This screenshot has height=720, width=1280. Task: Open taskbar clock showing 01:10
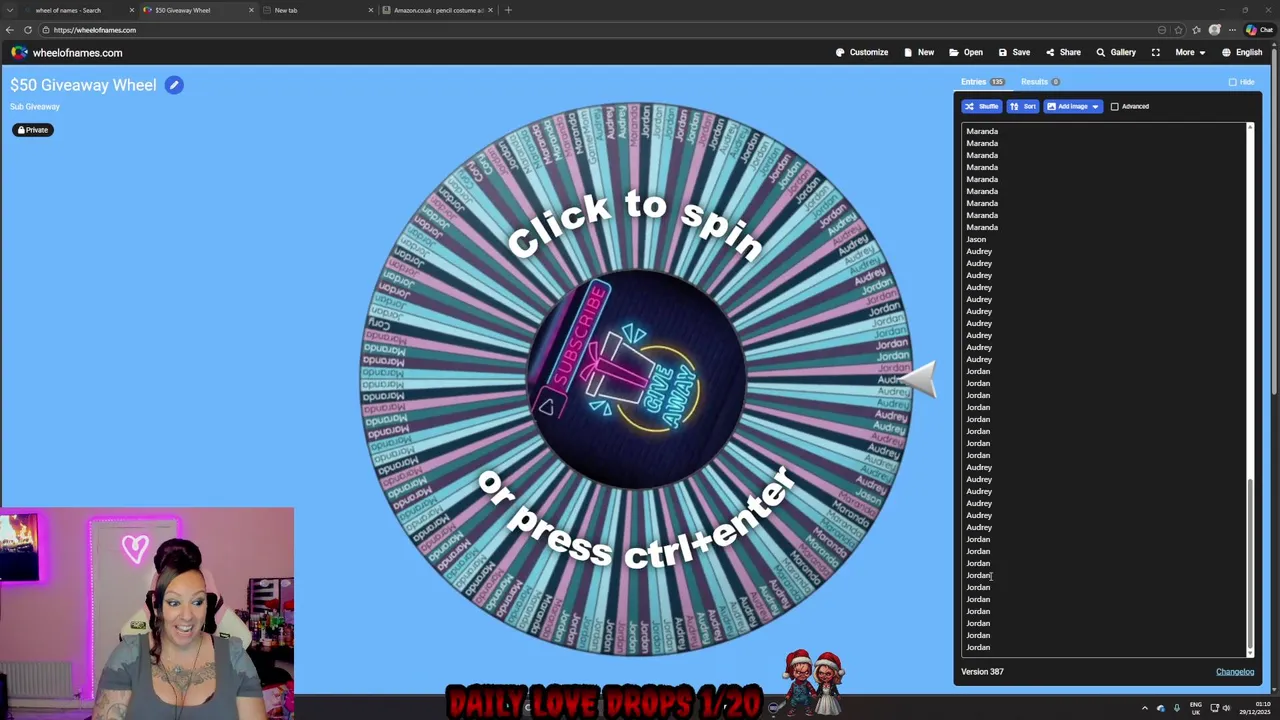click(1254, 708)
